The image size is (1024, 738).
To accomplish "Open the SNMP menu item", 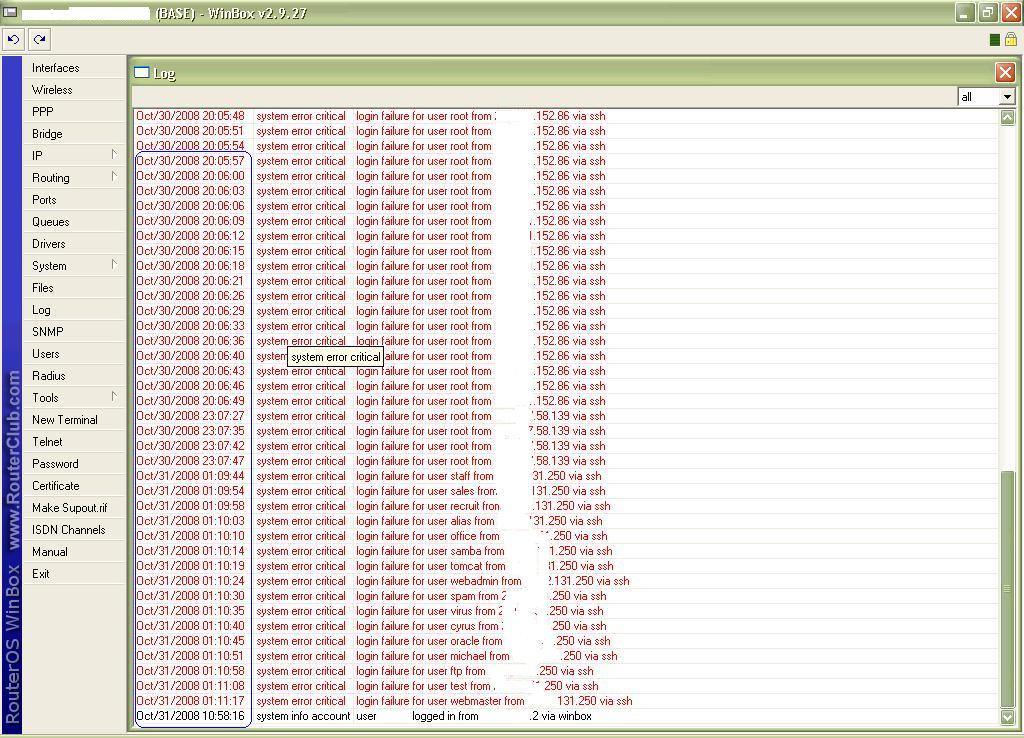I will (x=74, y=332).
